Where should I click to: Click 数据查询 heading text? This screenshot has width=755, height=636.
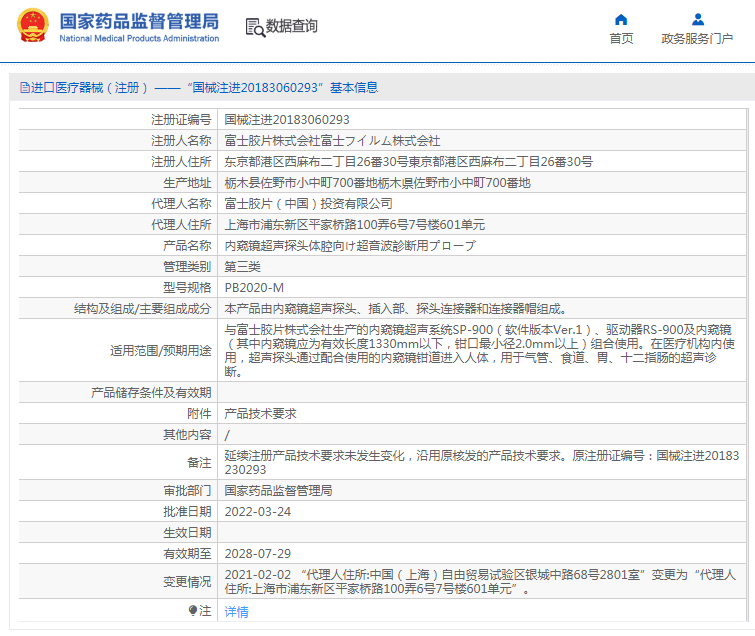(x=292, y=26)
